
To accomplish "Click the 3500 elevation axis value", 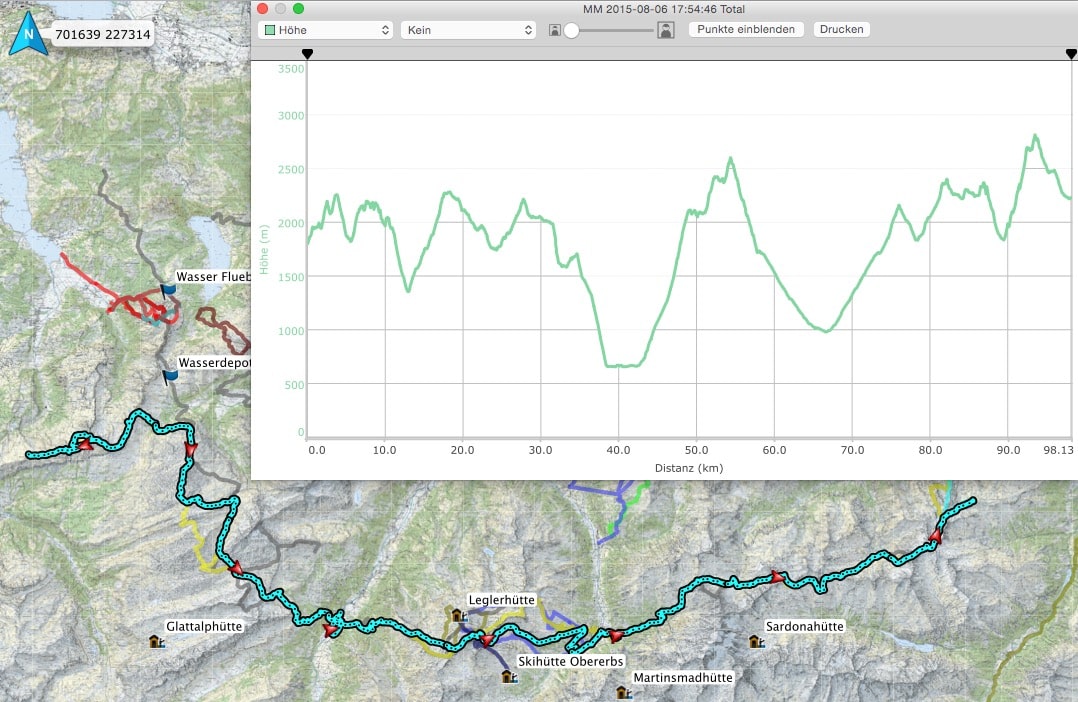I will [291, 69].
